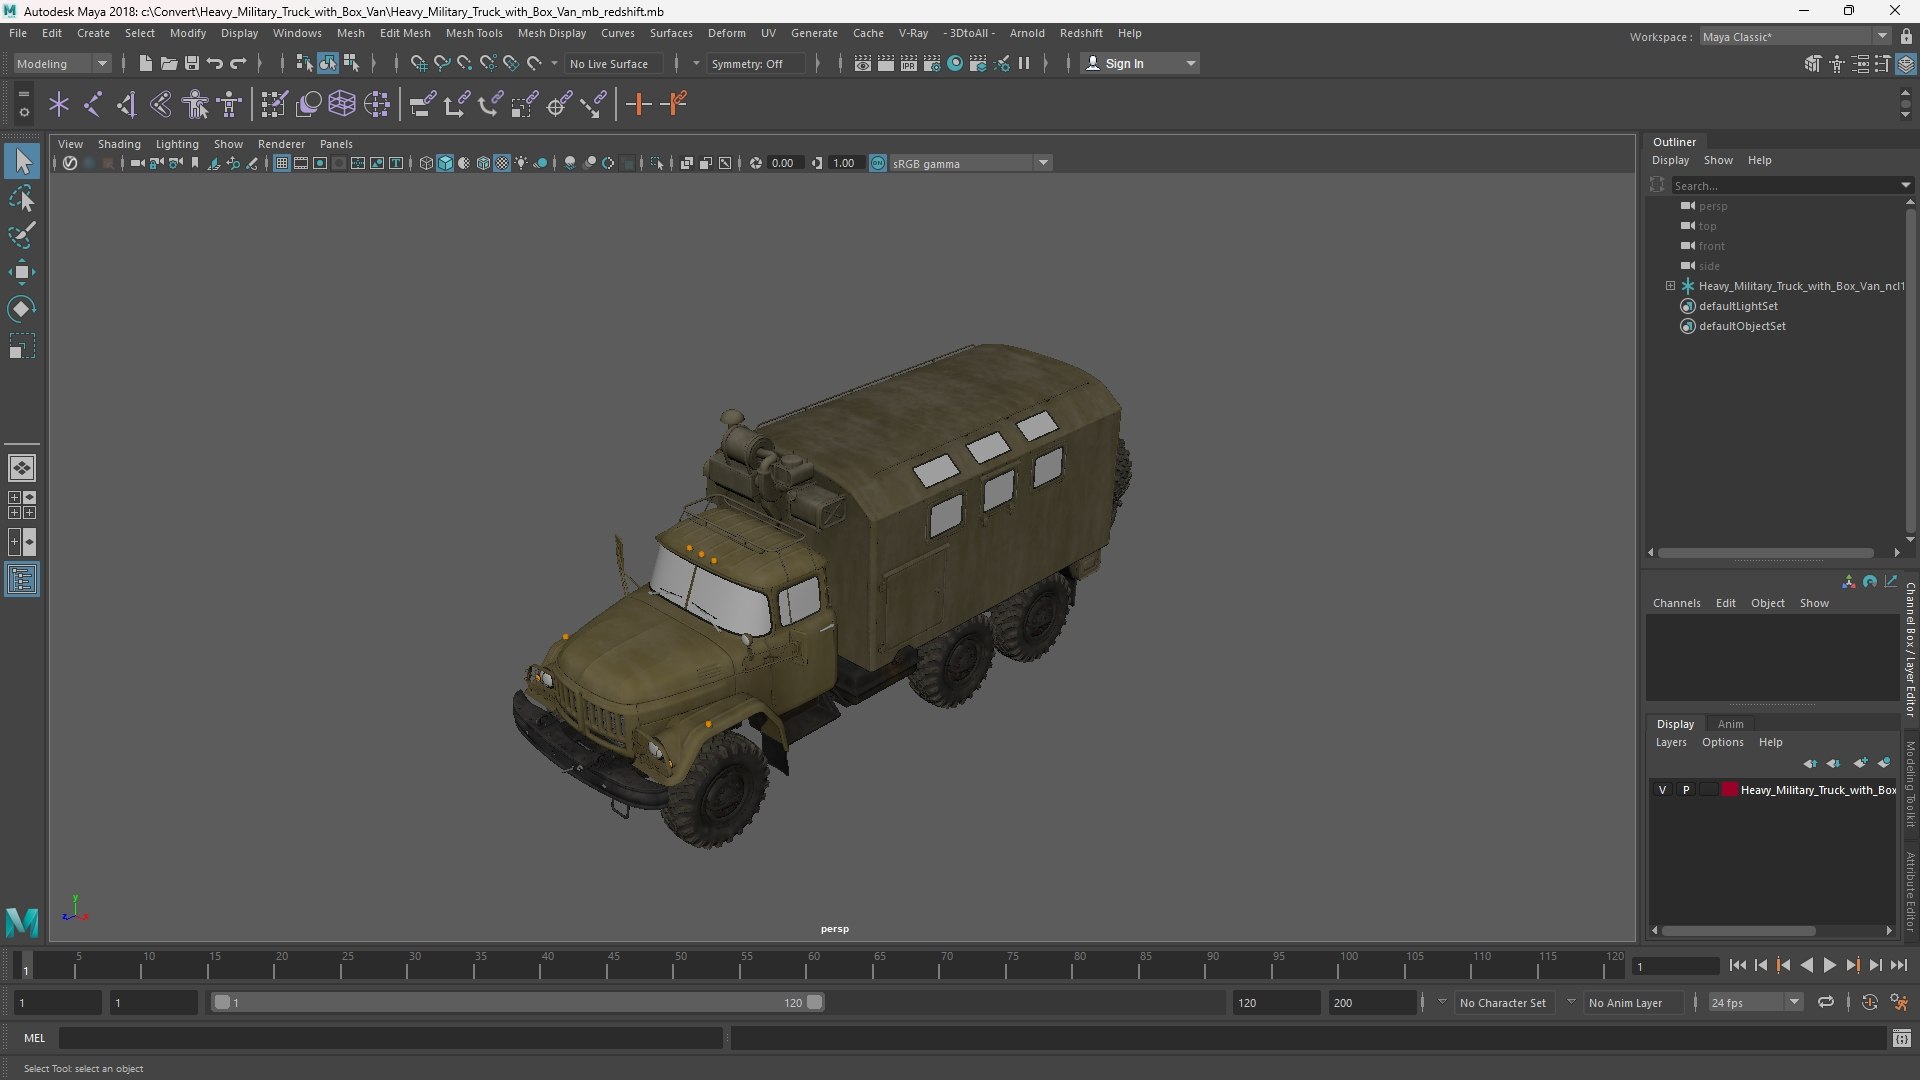Click the Sign In button
Screen dimensions: 1920x1080
click(x=1140, y=63)
